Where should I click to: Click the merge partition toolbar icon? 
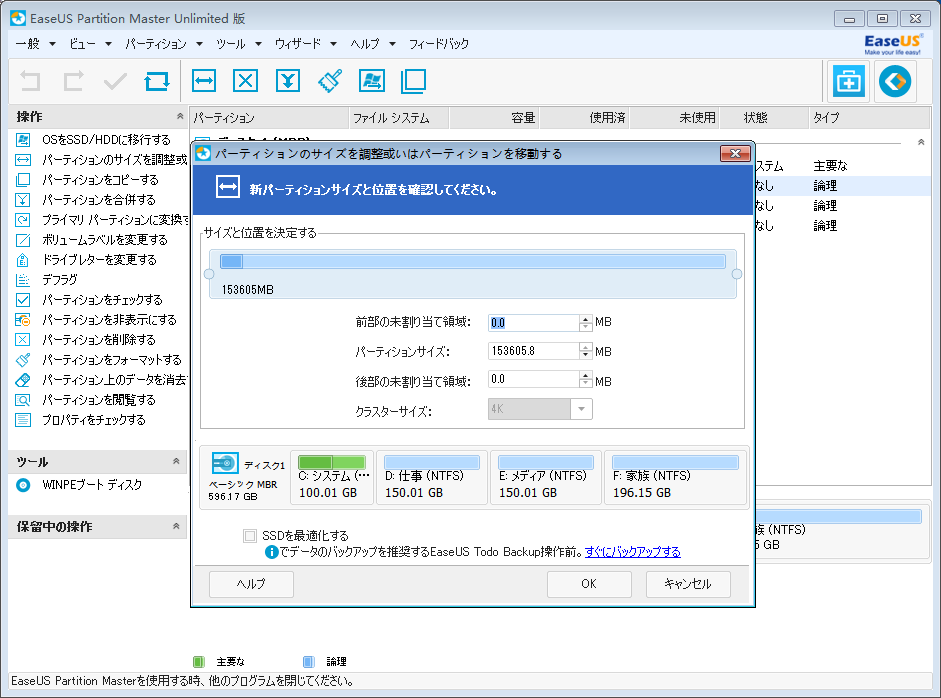click(287, 81)
